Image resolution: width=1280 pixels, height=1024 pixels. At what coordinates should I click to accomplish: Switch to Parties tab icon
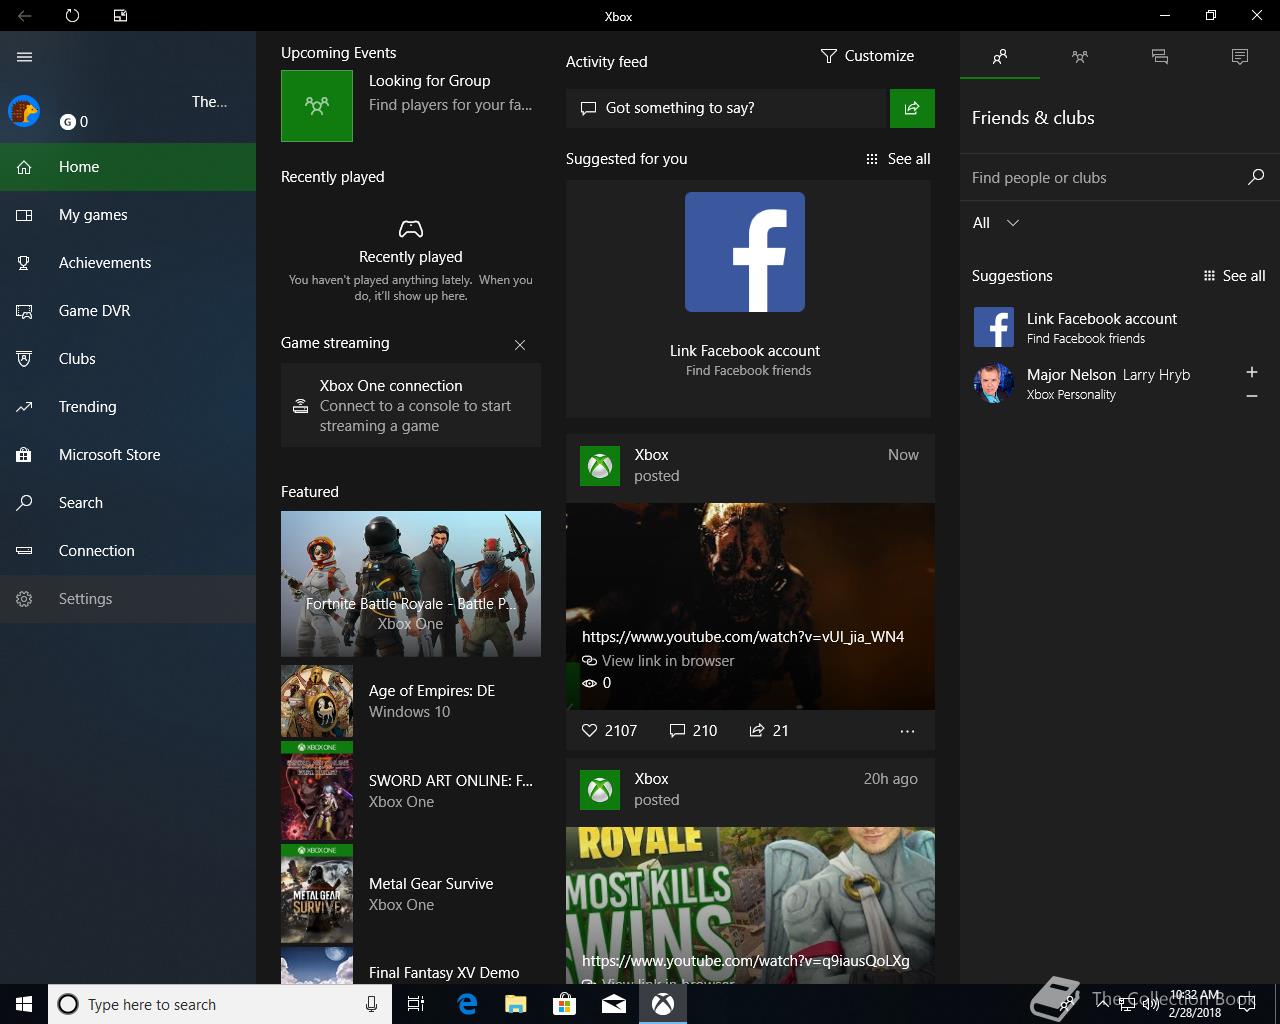pos(1080,57)
